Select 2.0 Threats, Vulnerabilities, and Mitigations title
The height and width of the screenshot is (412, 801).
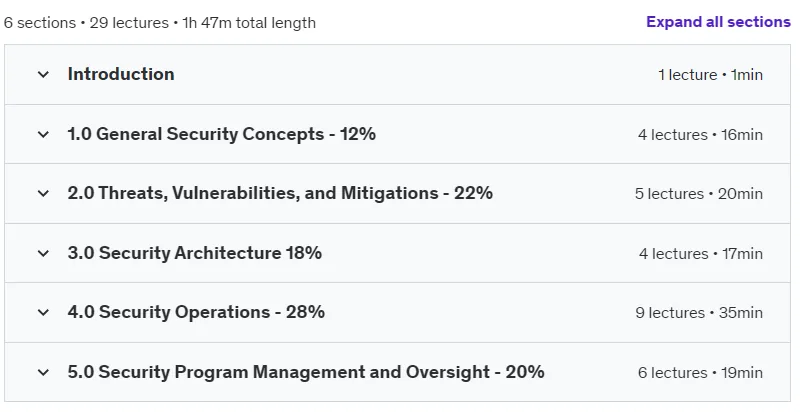click(x=280, y=193)
